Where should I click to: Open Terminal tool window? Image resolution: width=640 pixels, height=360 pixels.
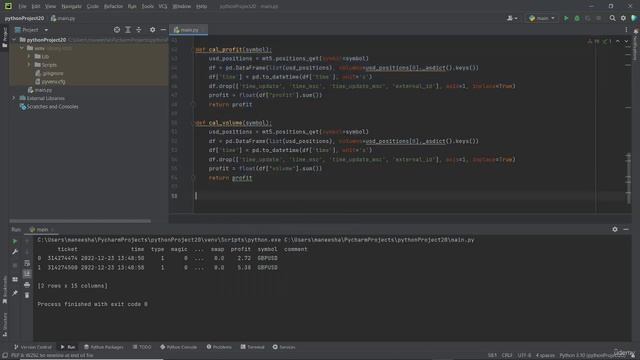click(x=252, y=347)
